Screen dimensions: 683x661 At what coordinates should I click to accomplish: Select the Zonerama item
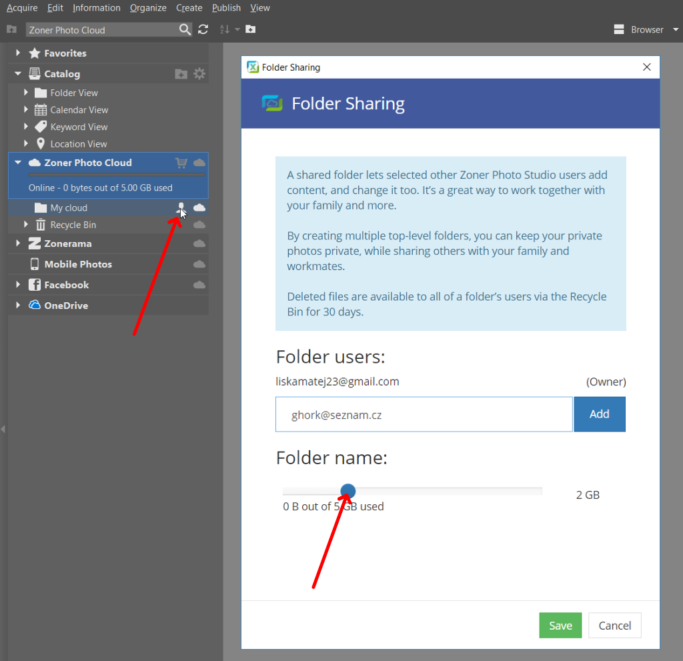click(x=68, y=244)
